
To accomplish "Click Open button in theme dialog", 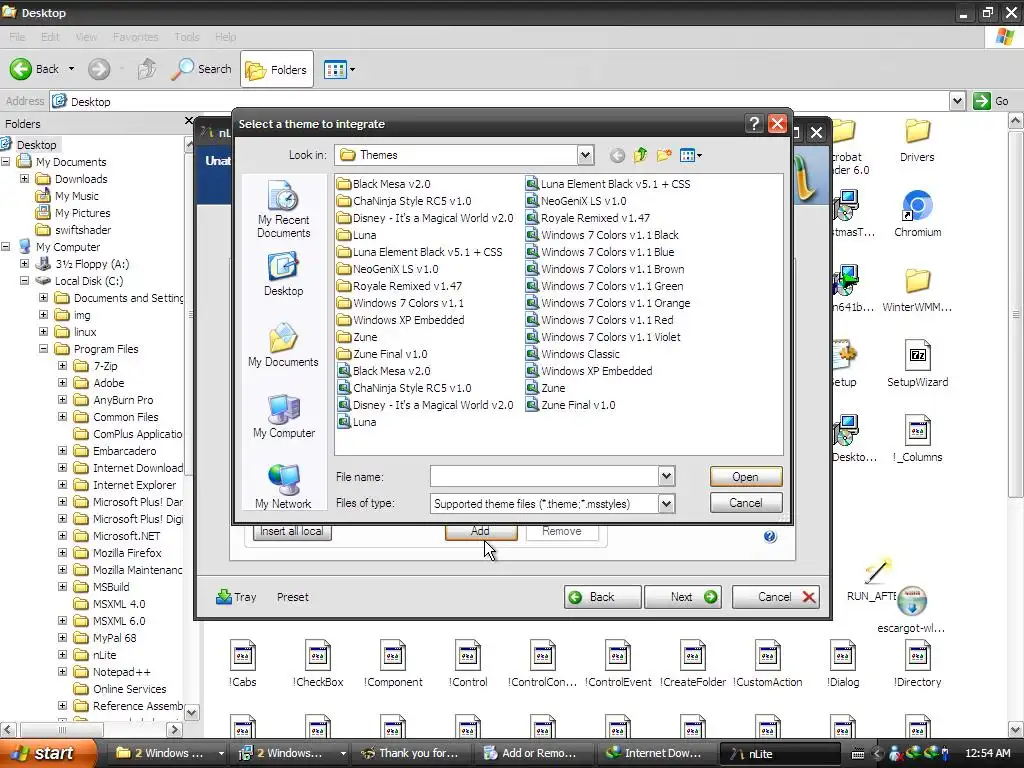I will tap(746, 477).
